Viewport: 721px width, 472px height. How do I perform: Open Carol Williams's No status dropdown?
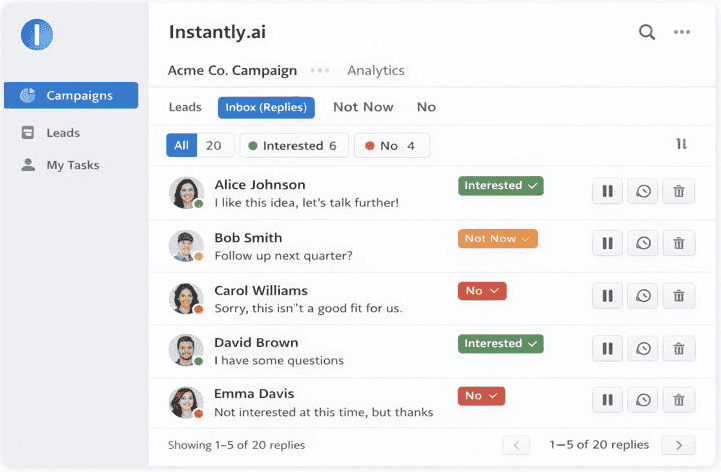click(482, 291)
